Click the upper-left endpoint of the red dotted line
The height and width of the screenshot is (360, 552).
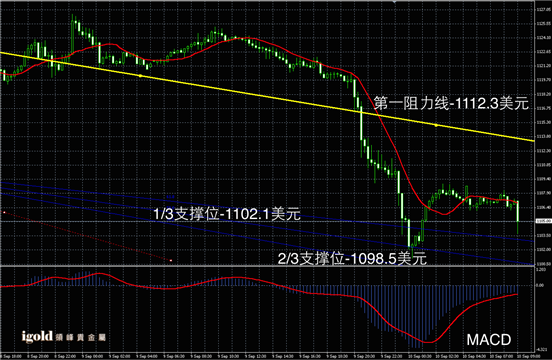click(4, 212)
